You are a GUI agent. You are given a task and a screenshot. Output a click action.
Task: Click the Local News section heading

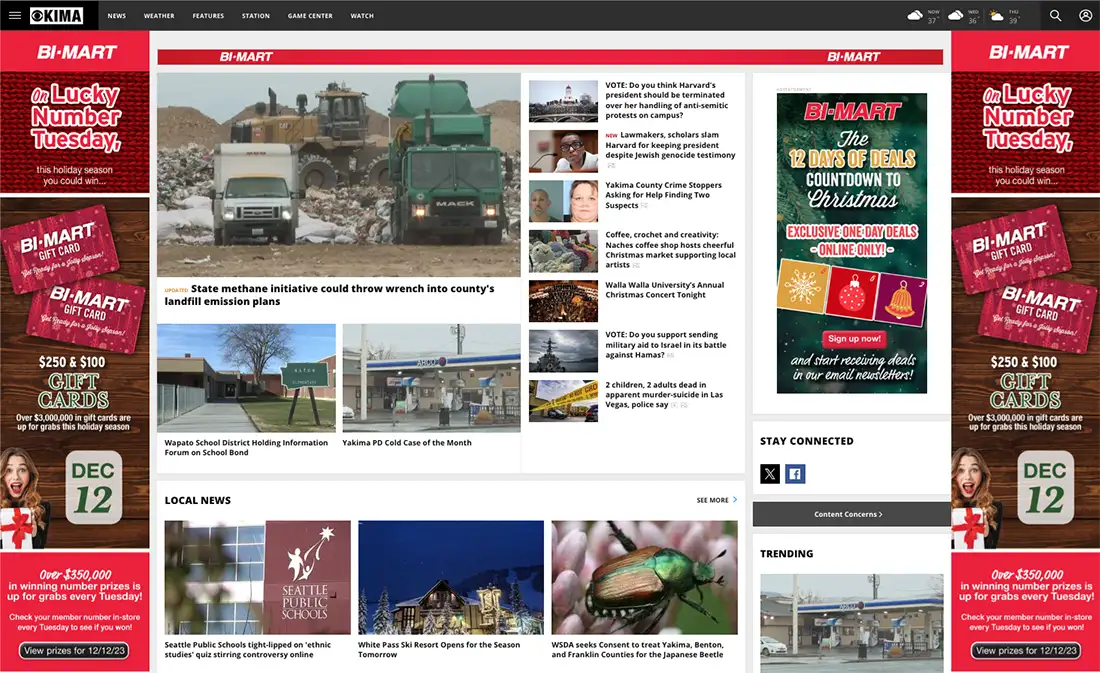[x=198, y=500]
